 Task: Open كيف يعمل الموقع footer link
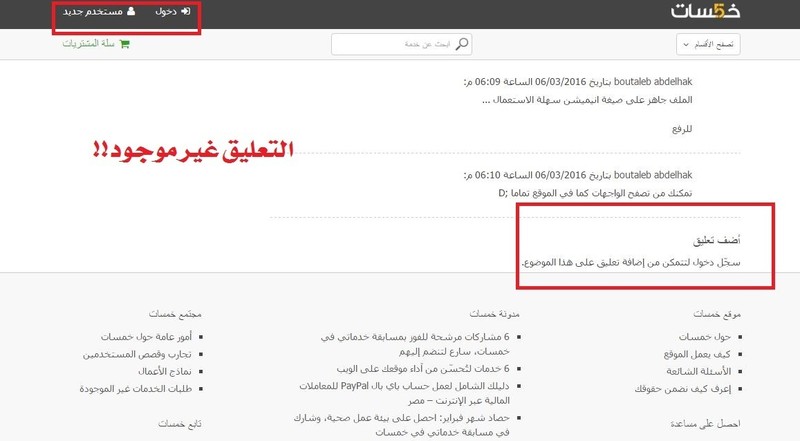coord(697,354)
